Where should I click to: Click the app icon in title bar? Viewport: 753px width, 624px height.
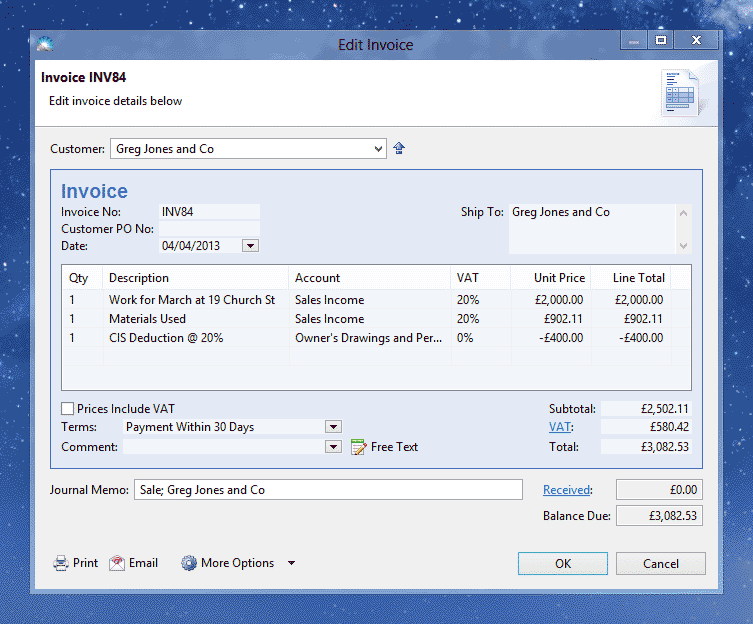tap(44, 44)
